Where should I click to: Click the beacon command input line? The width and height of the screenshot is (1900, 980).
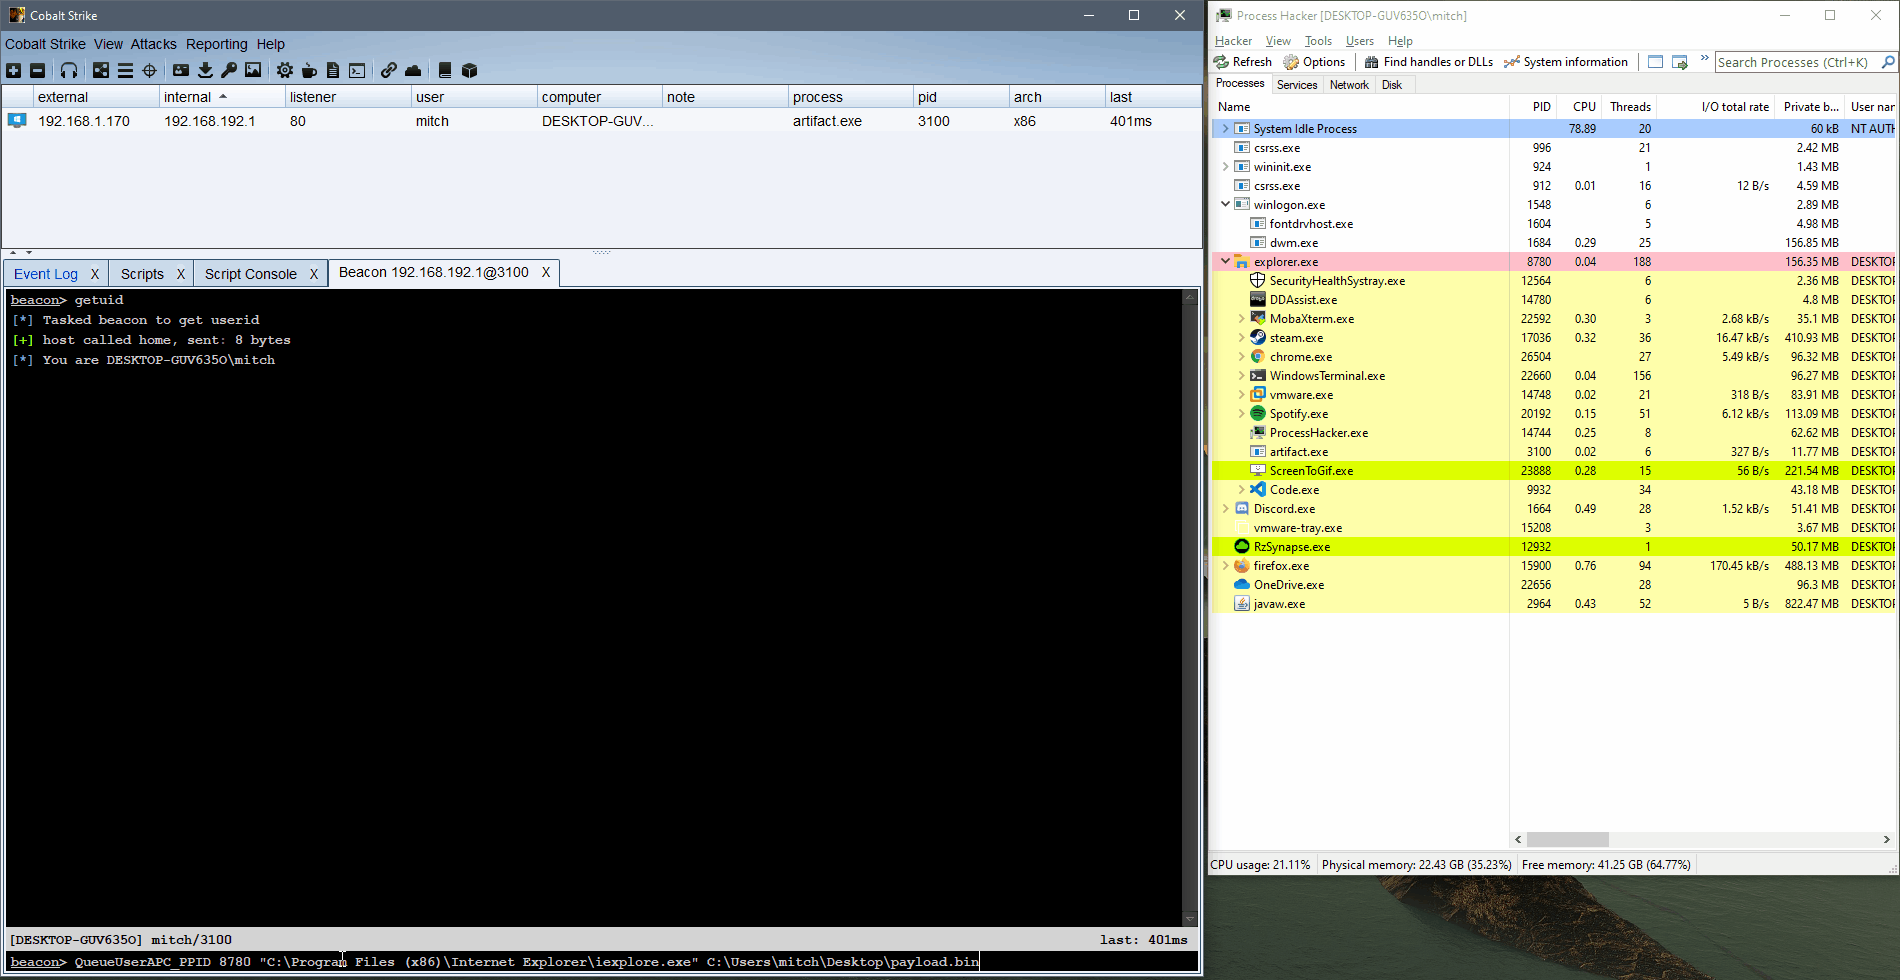coord(602,962)
